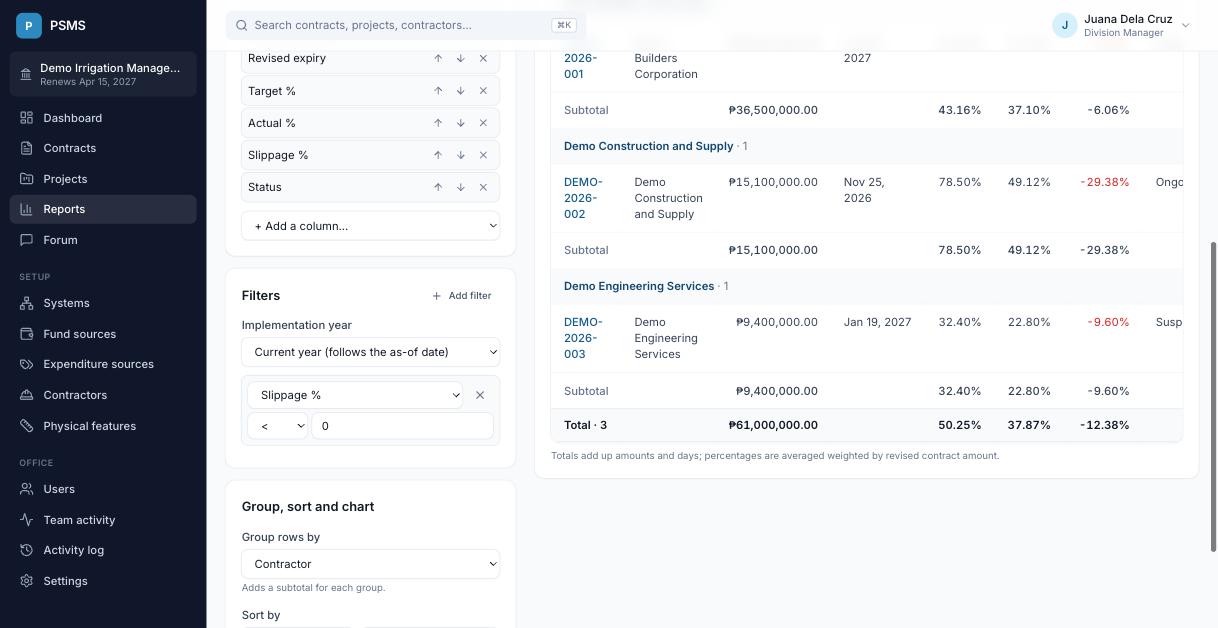Click the PSMS logo icon

(29, 25)
